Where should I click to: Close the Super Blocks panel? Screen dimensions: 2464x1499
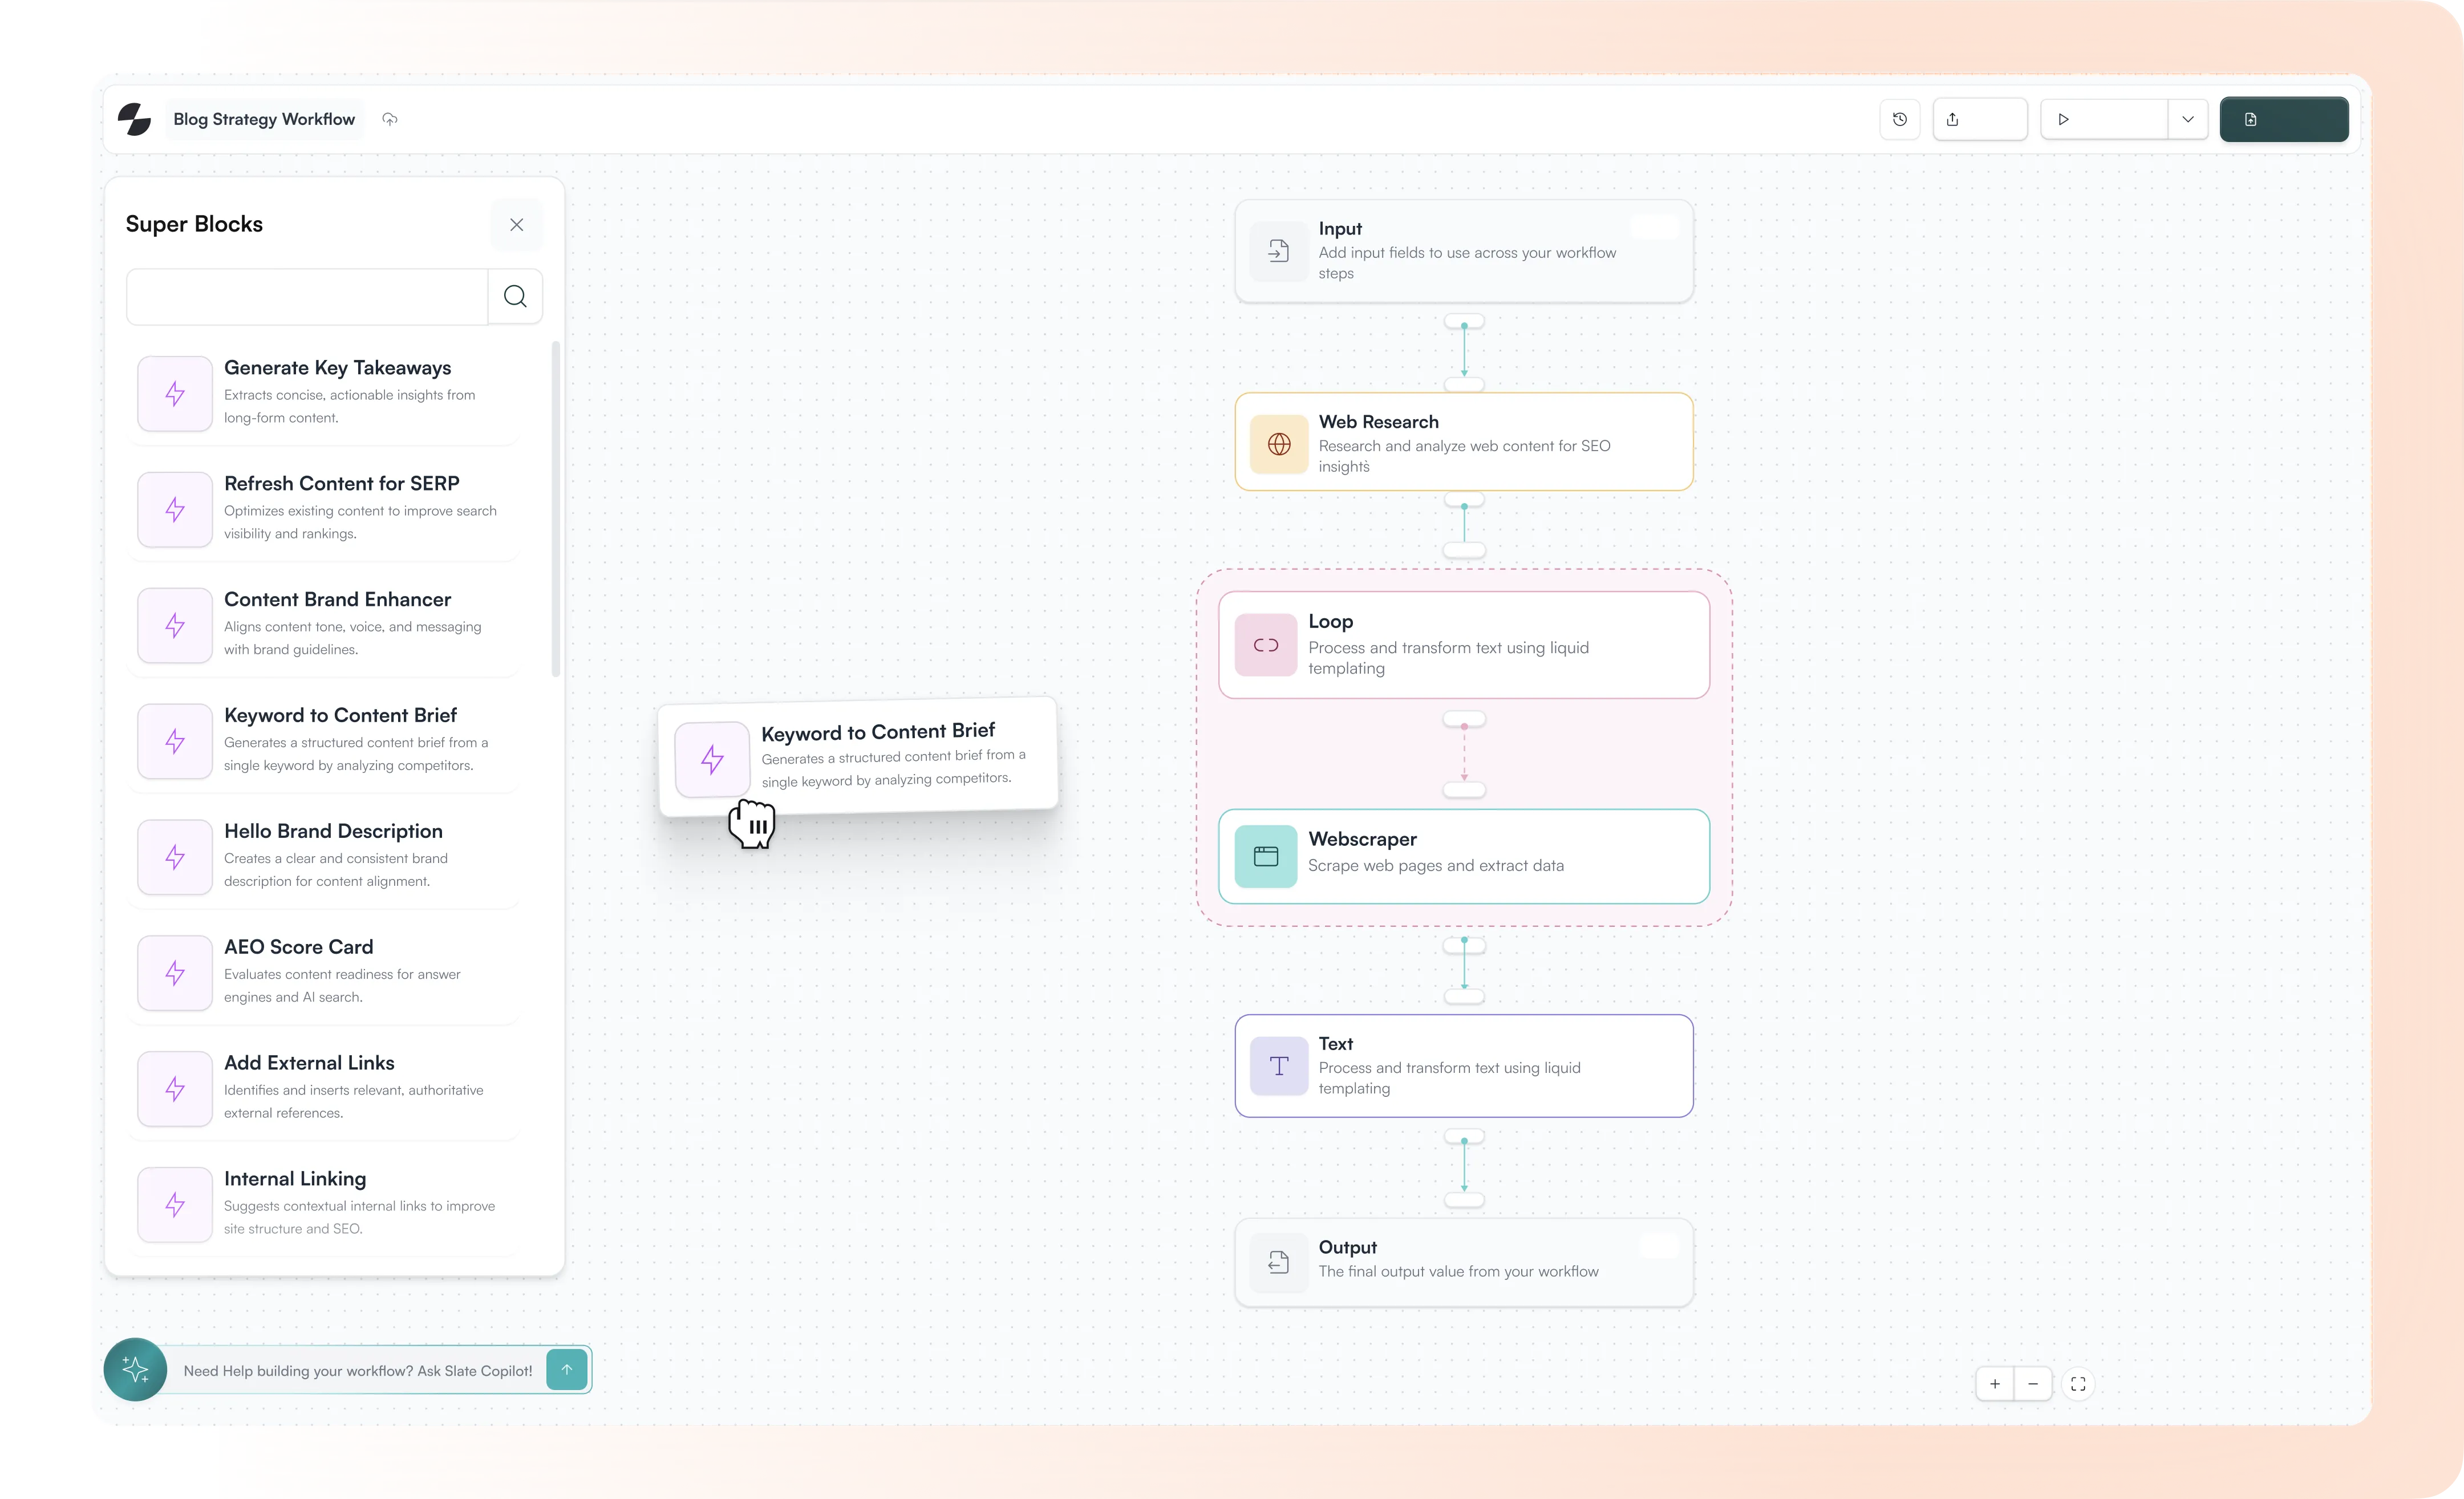click(x=517, y=224)
